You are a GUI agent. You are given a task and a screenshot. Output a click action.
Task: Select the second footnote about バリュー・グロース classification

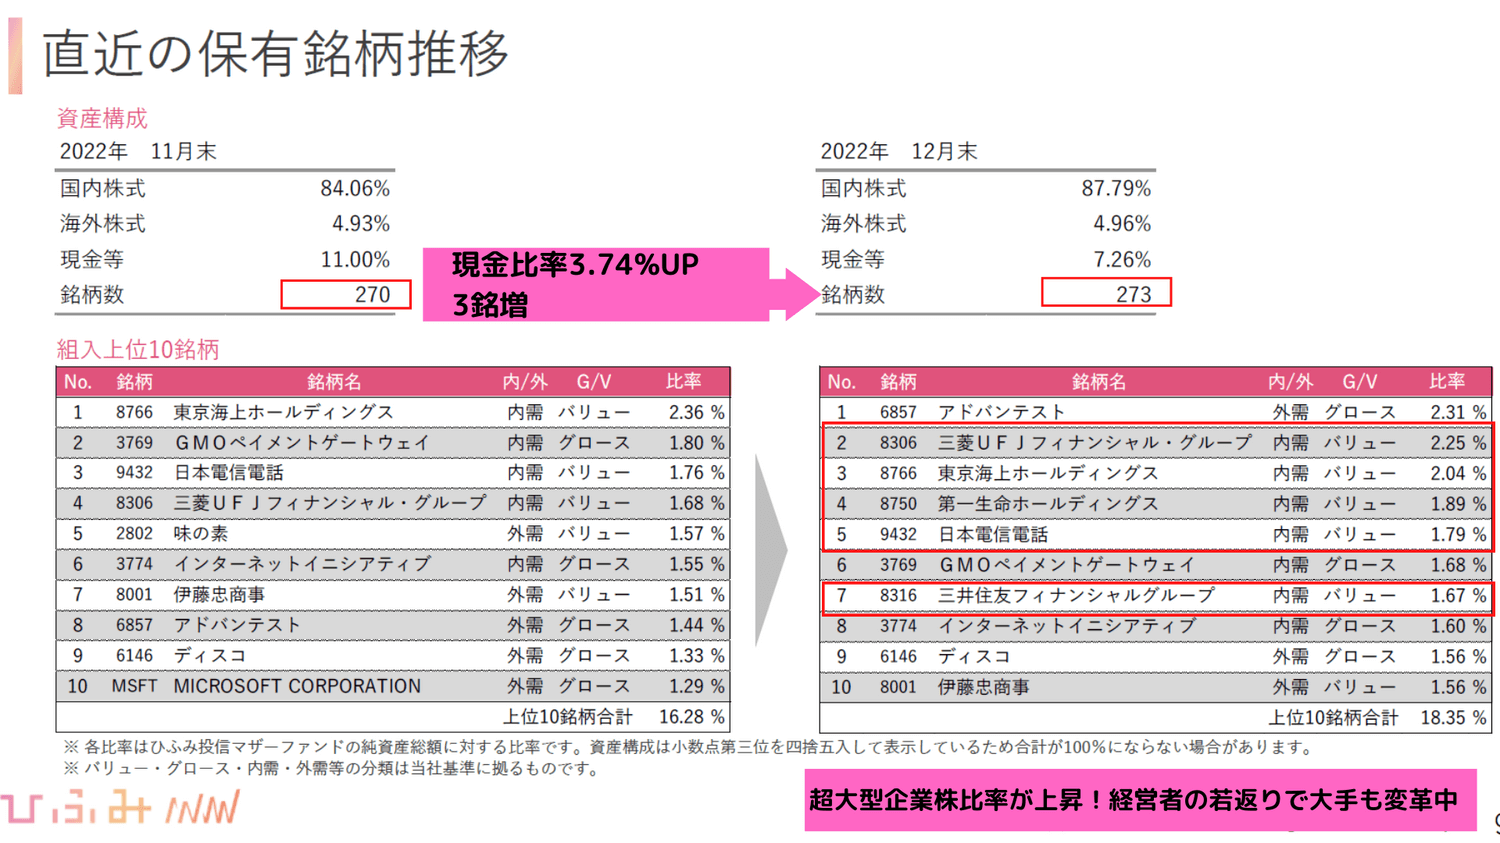click(334, 769)
